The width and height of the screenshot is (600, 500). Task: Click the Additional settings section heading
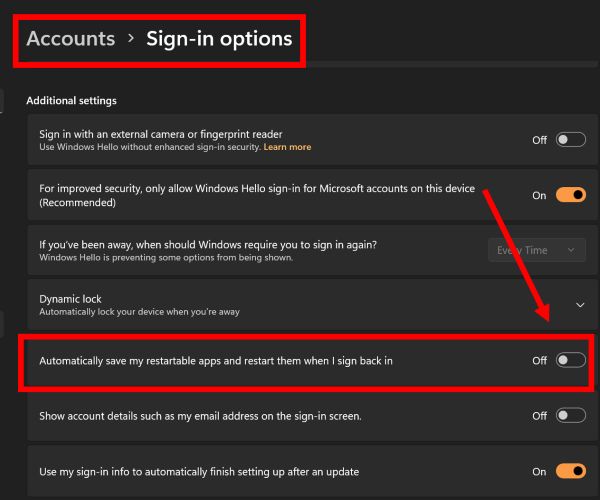coord(71,100)
